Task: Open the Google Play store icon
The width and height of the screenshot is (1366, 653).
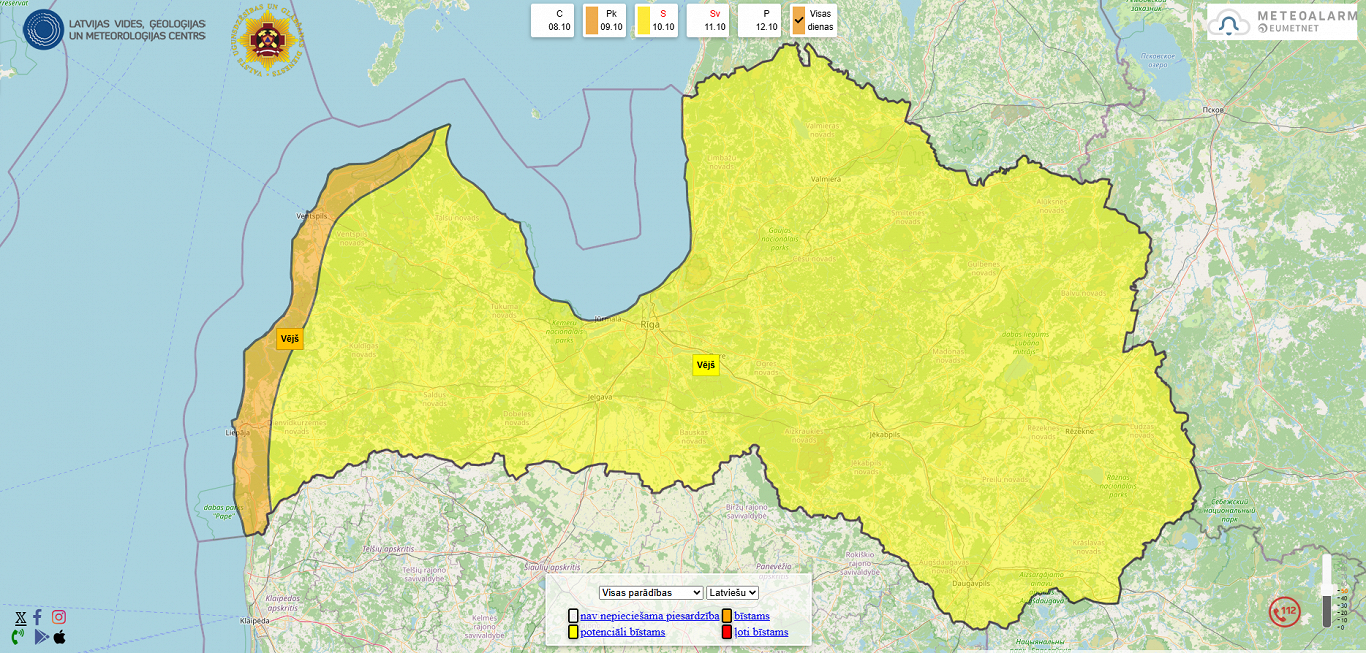Action: coord(41,636)
